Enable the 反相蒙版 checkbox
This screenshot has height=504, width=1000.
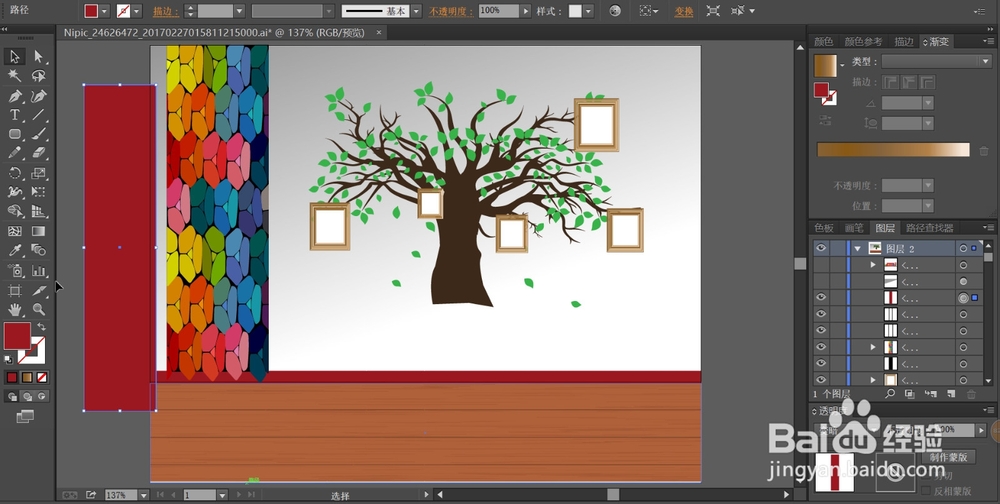926,491
